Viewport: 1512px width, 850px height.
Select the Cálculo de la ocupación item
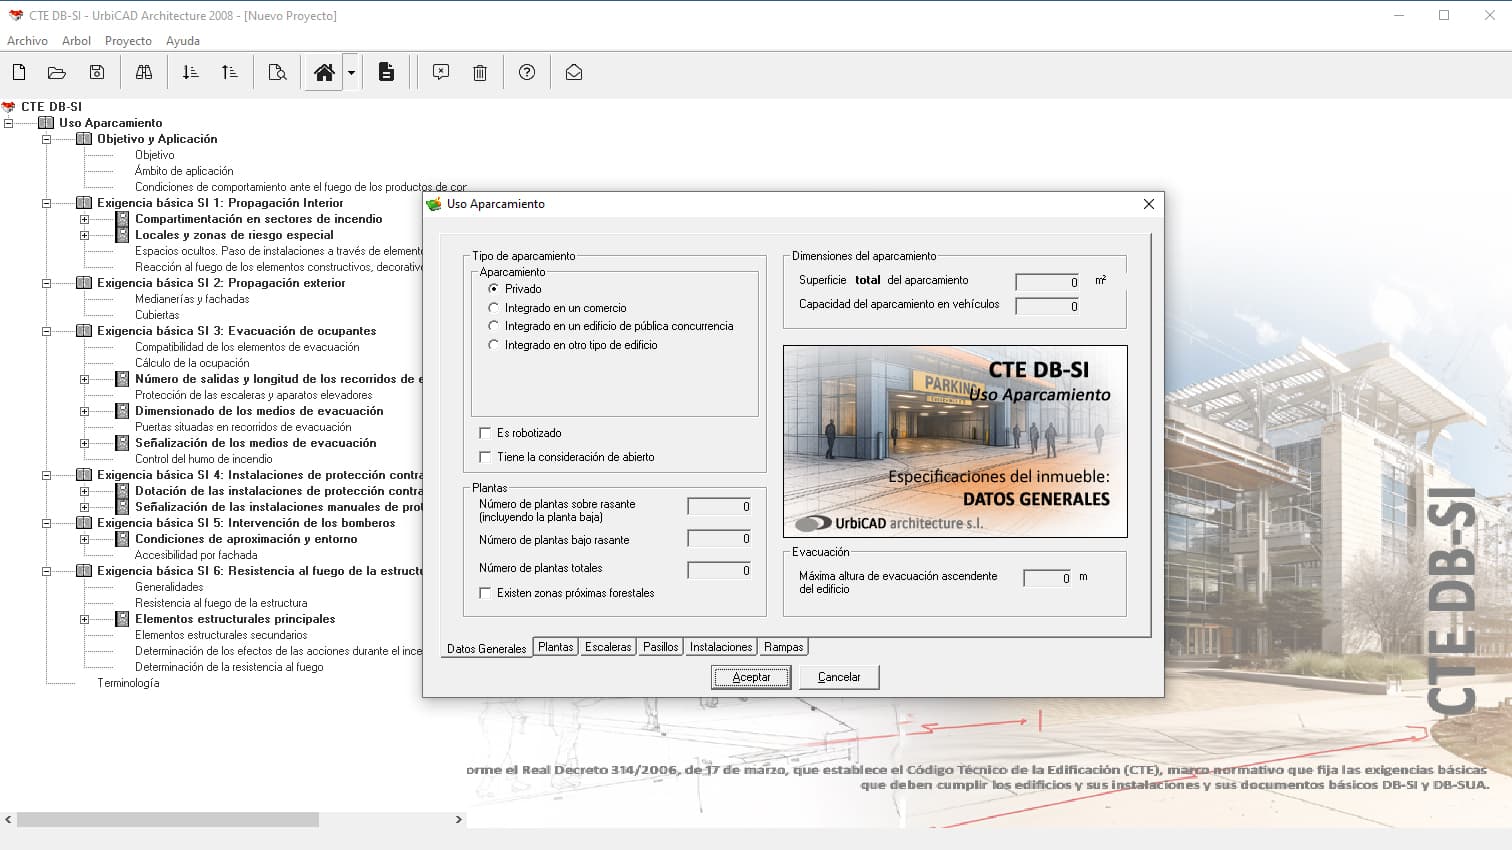pyautogui.click(x=192, y=363)
